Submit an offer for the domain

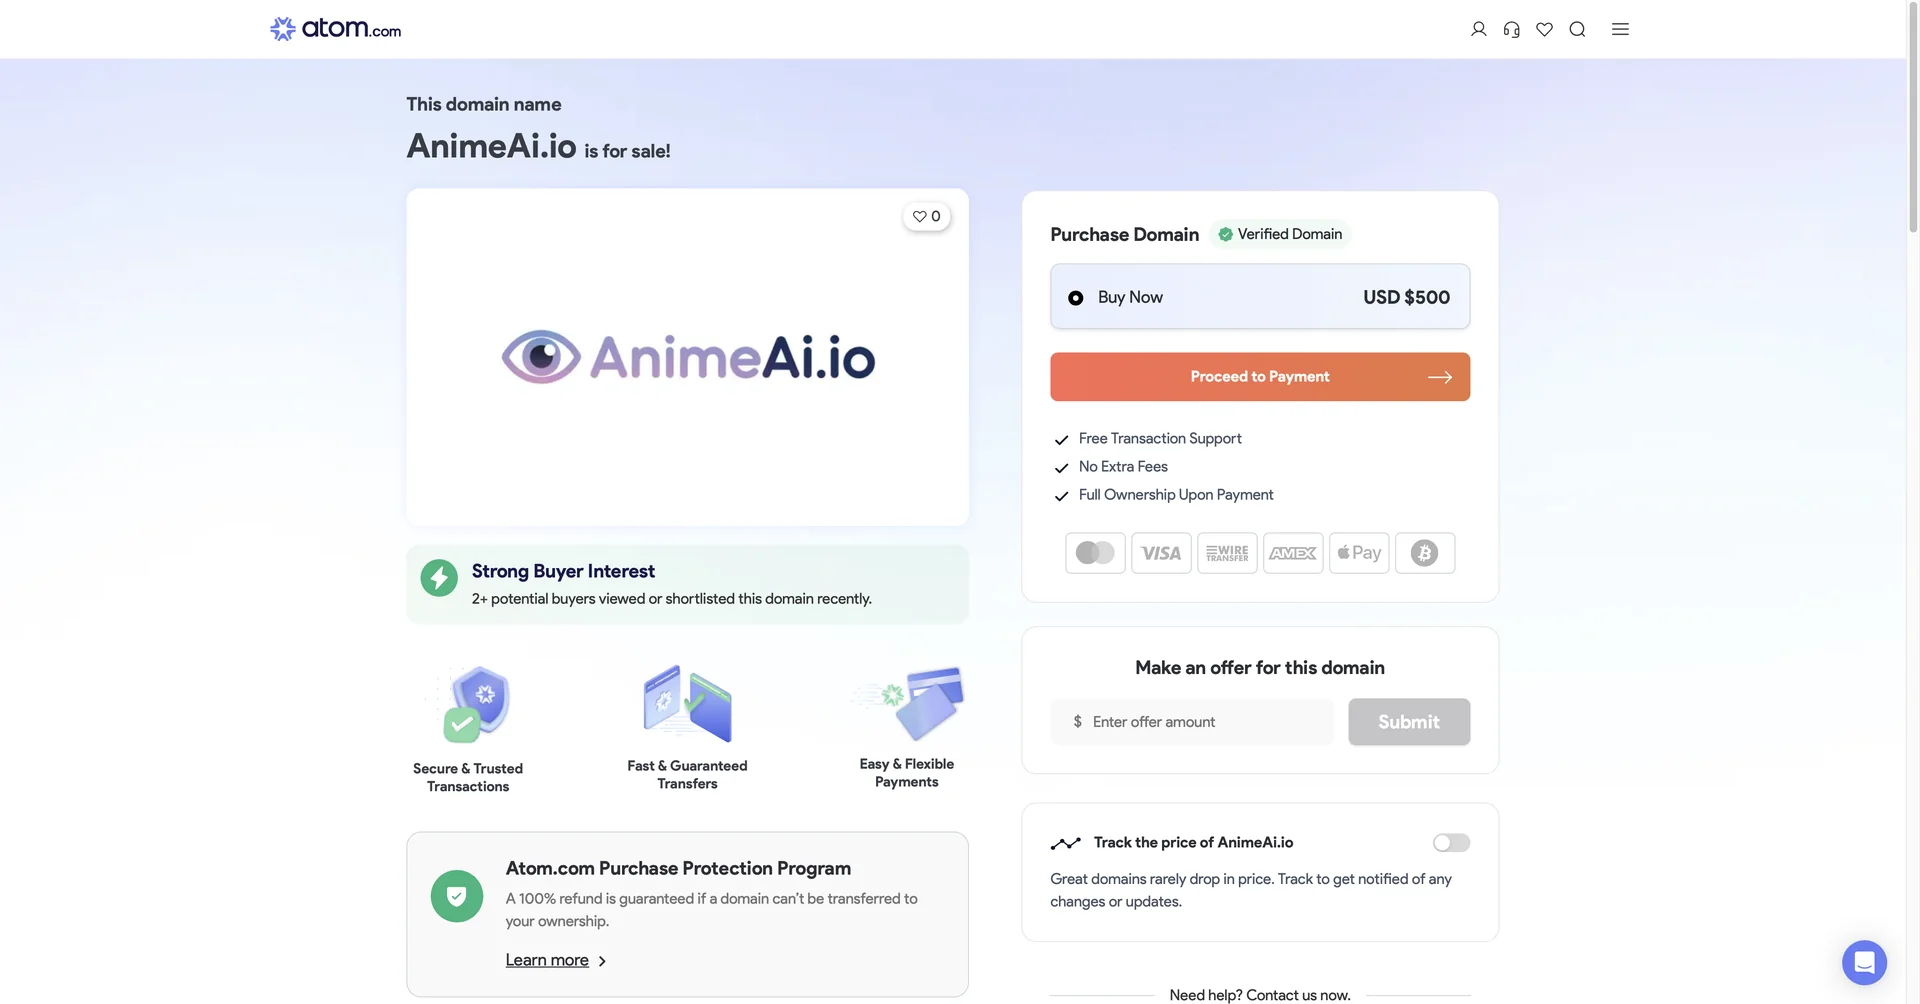(1408, 721)
